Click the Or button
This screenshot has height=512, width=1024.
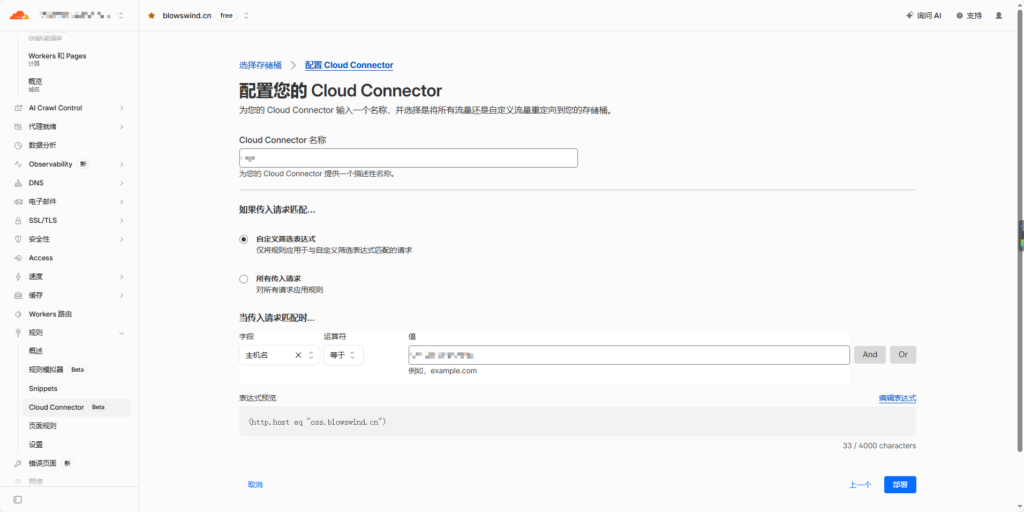903,355
